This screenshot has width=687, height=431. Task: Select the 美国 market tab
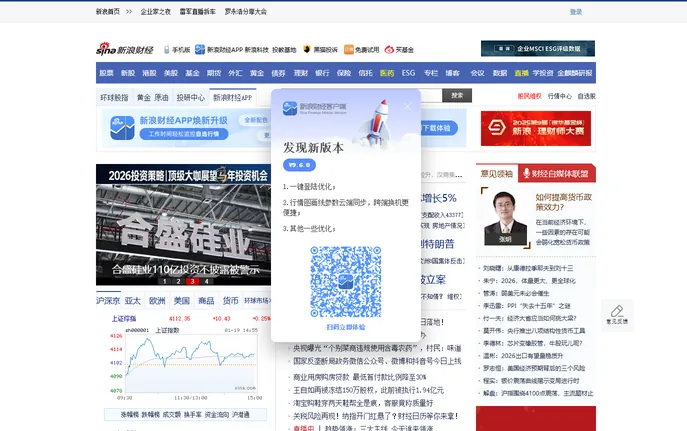click(x=182, y=300)
